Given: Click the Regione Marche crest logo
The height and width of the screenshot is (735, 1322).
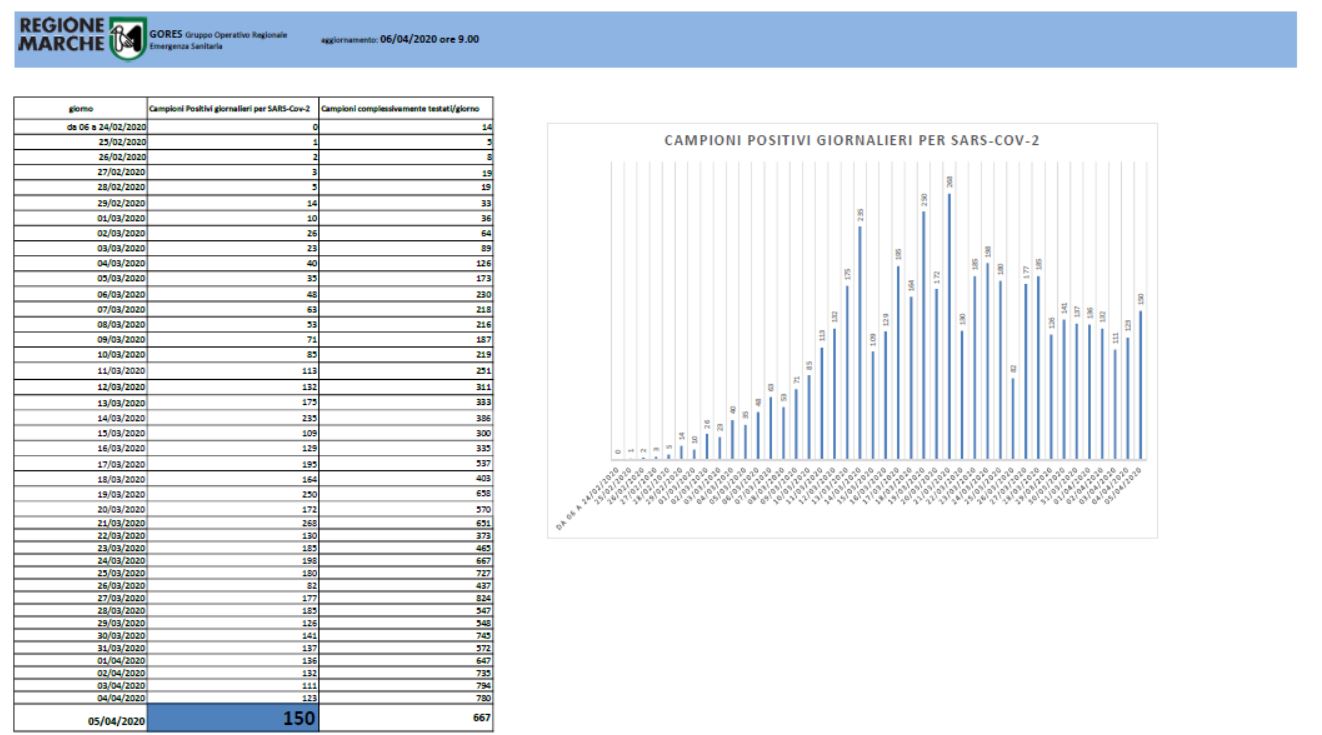Looking at the screenshot, I should 125,40.
